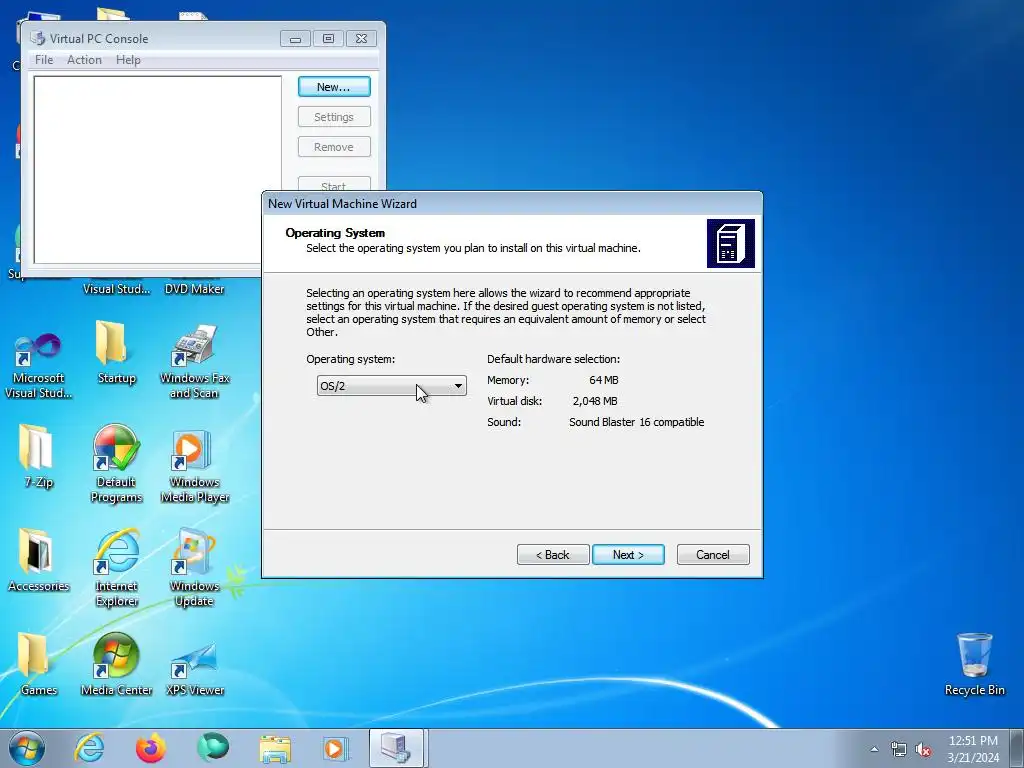Launch Internet Explorer desktop shortcut
This screenshot has width=1024, height=768.
pos(116,568)
